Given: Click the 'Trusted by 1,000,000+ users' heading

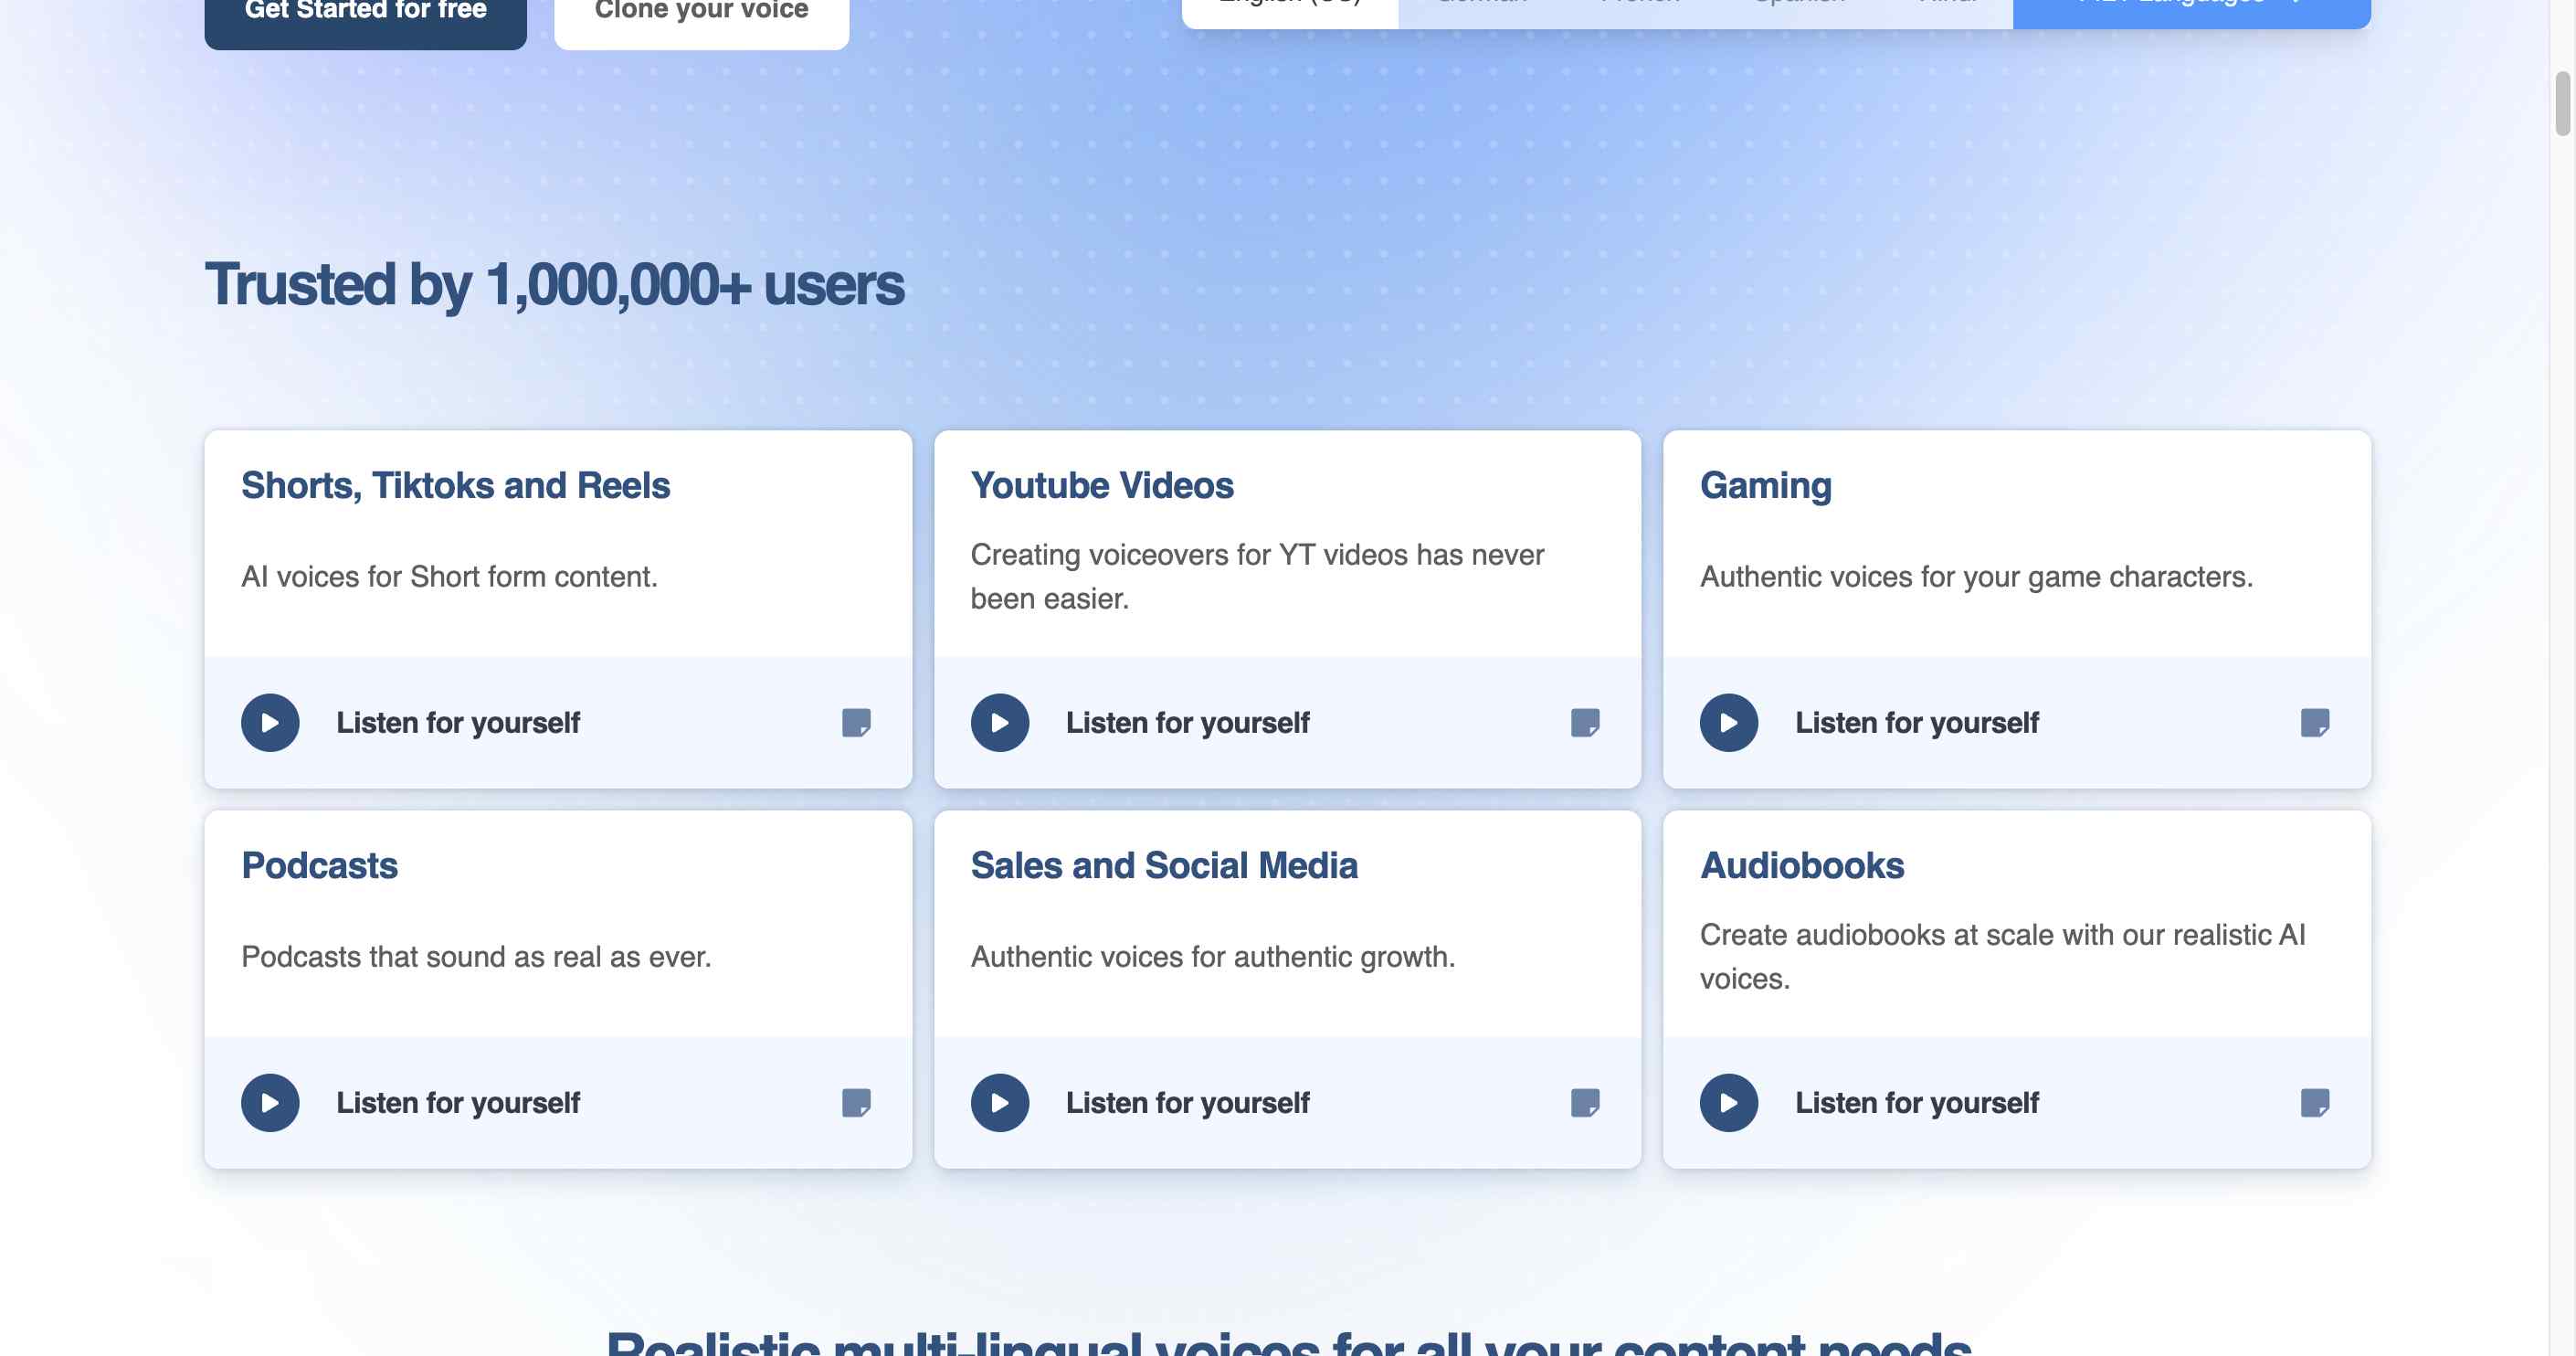Looking at the screenshot, I should [x=555, y=285].
